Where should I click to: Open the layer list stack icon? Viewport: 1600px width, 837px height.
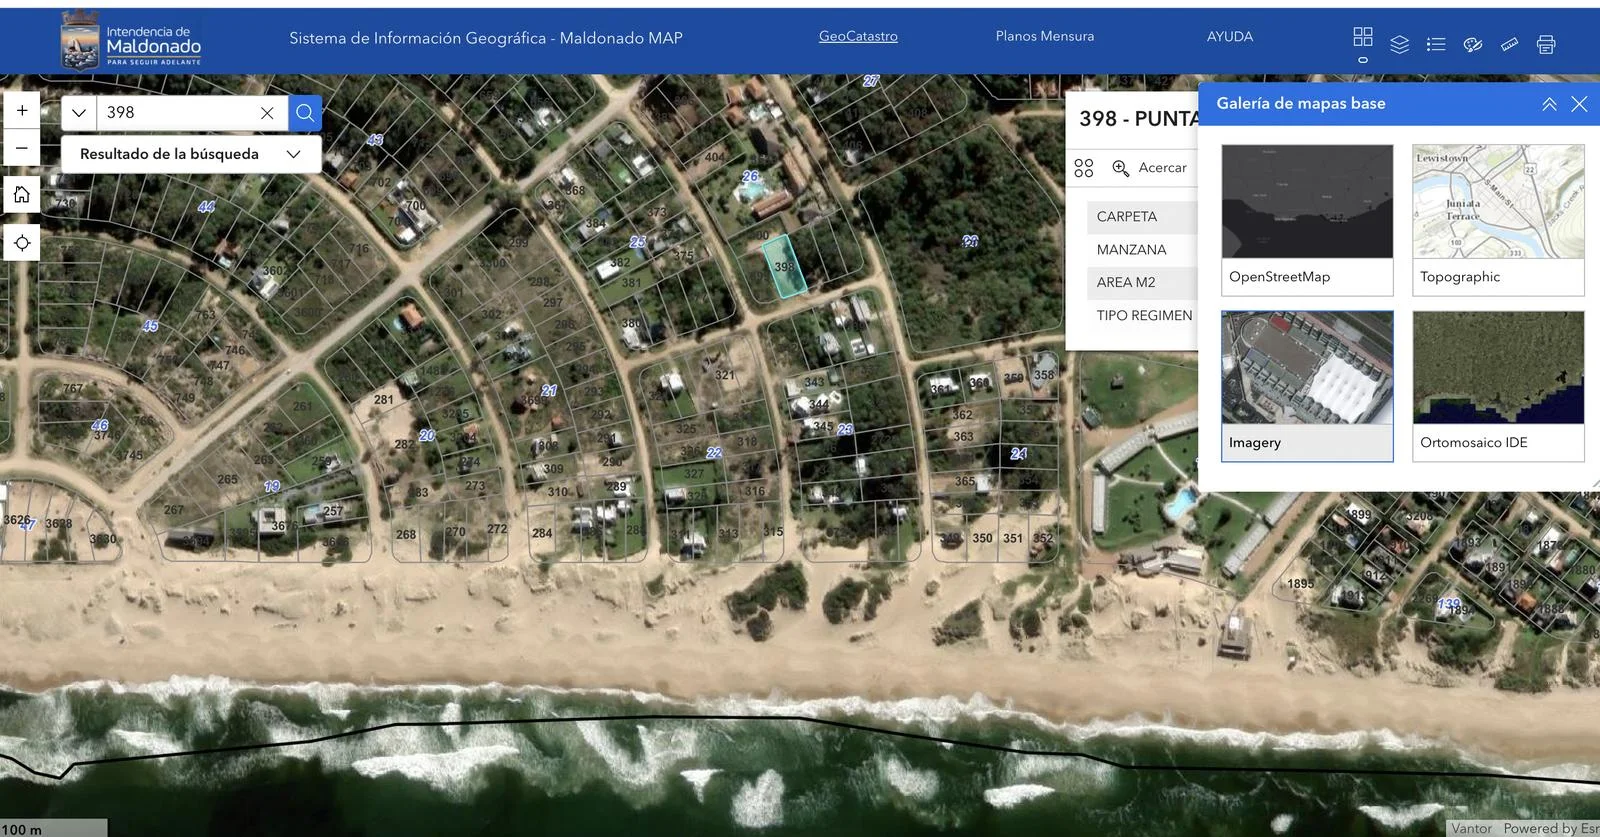point(1399,44)
